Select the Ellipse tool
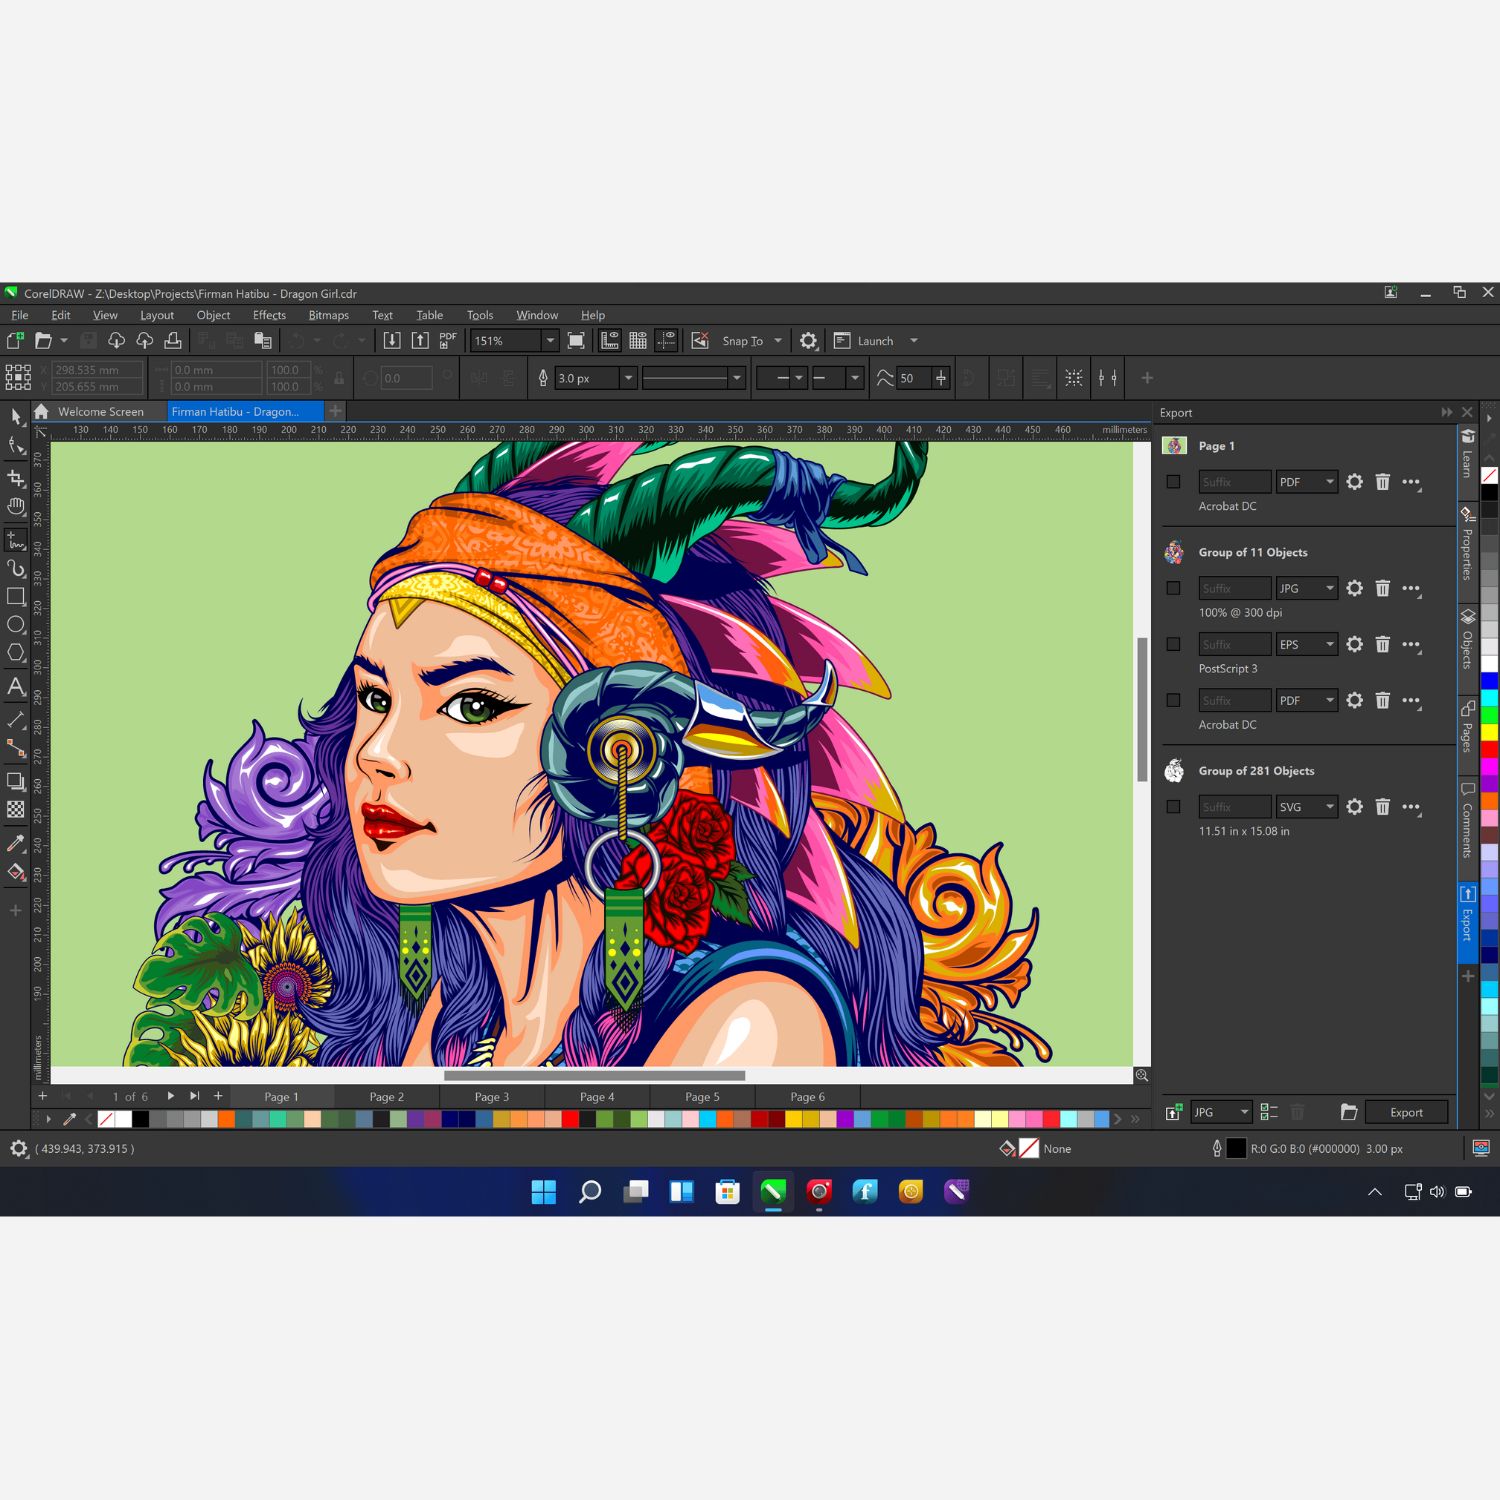 coord(17,622)
